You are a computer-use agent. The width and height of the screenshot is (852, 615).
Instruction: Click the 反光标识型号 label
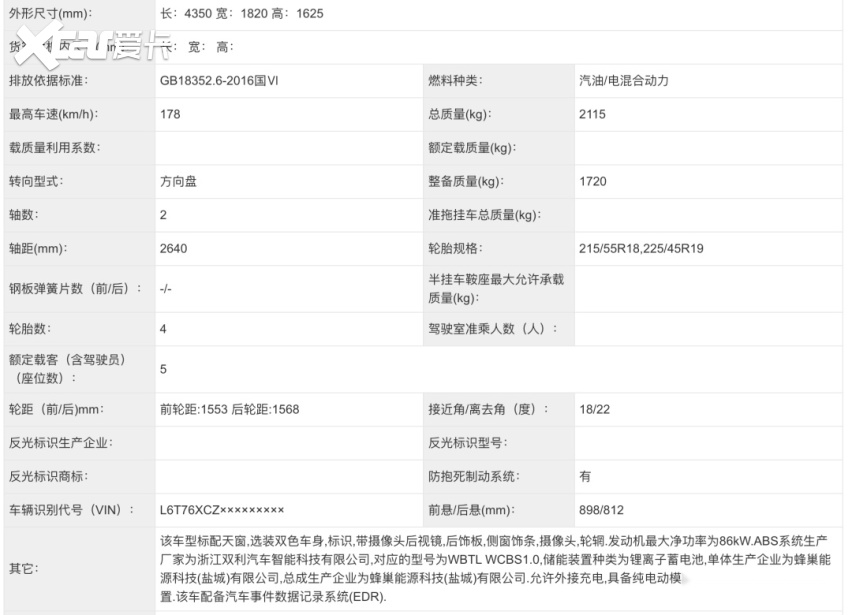point(468,443)
